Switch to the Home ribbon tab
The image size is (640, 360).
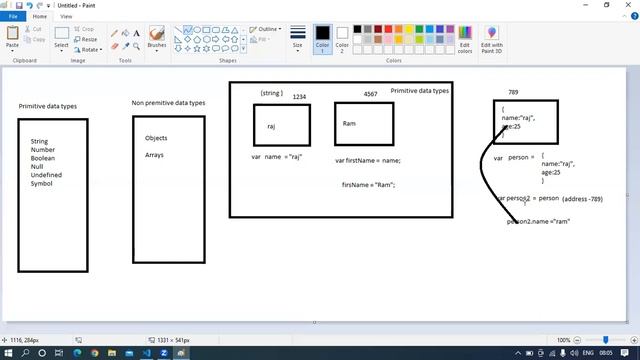40,16
